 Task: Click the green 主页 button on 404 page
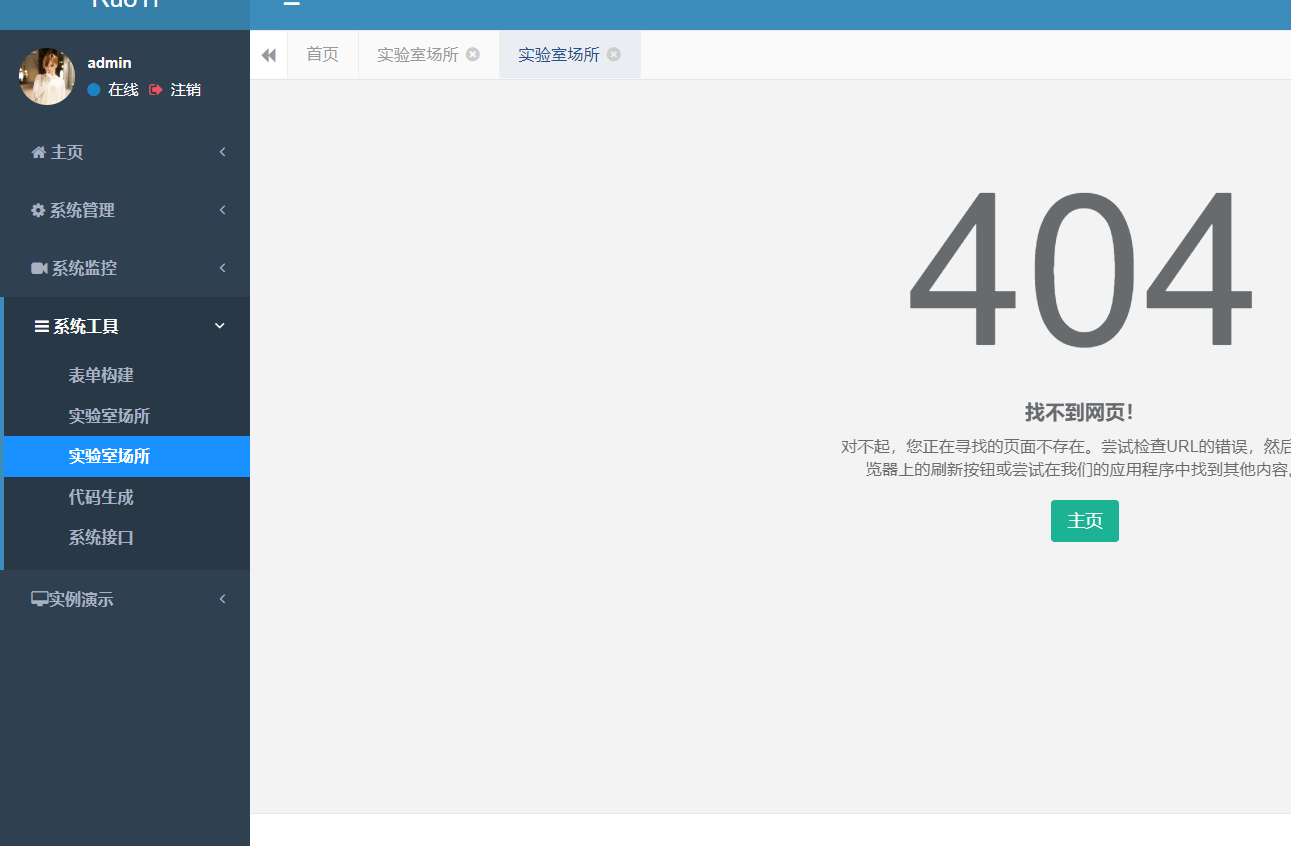(x=1084, y=521)
